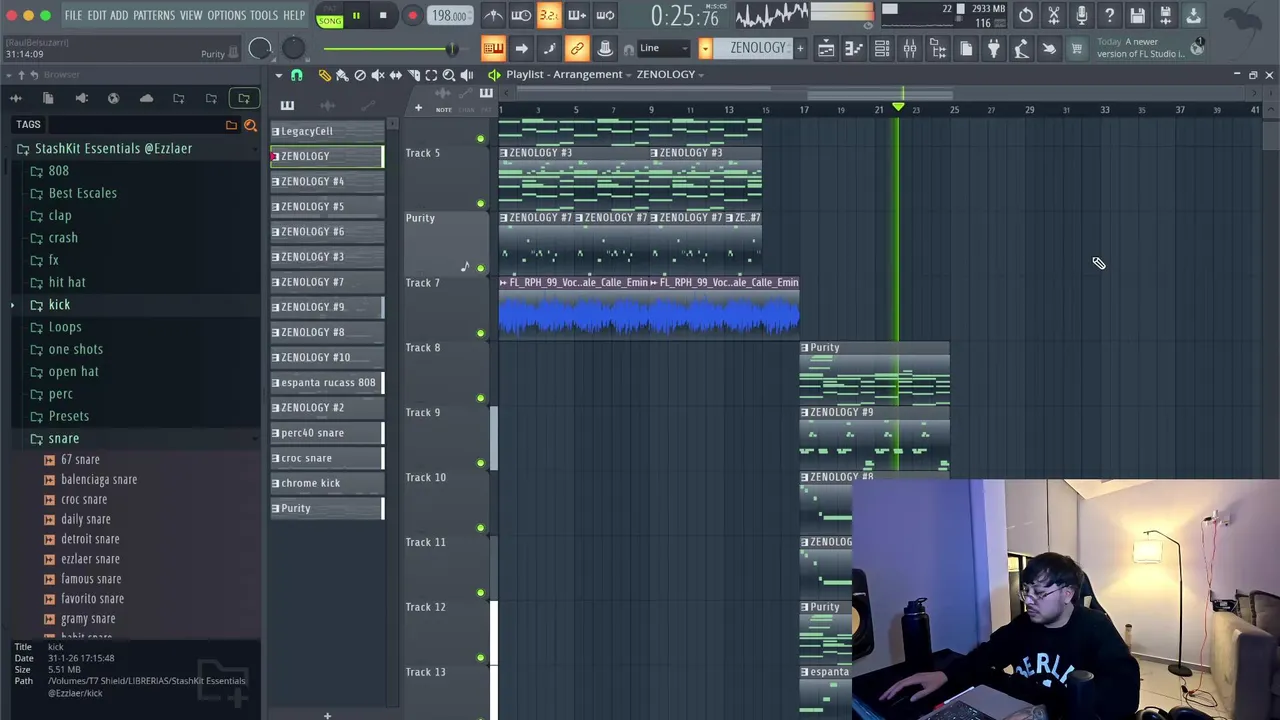This screenshot has height=720, width=1280.
Task: Open the Playlist view icon in toolbar
Action: (x=826, y=48)
